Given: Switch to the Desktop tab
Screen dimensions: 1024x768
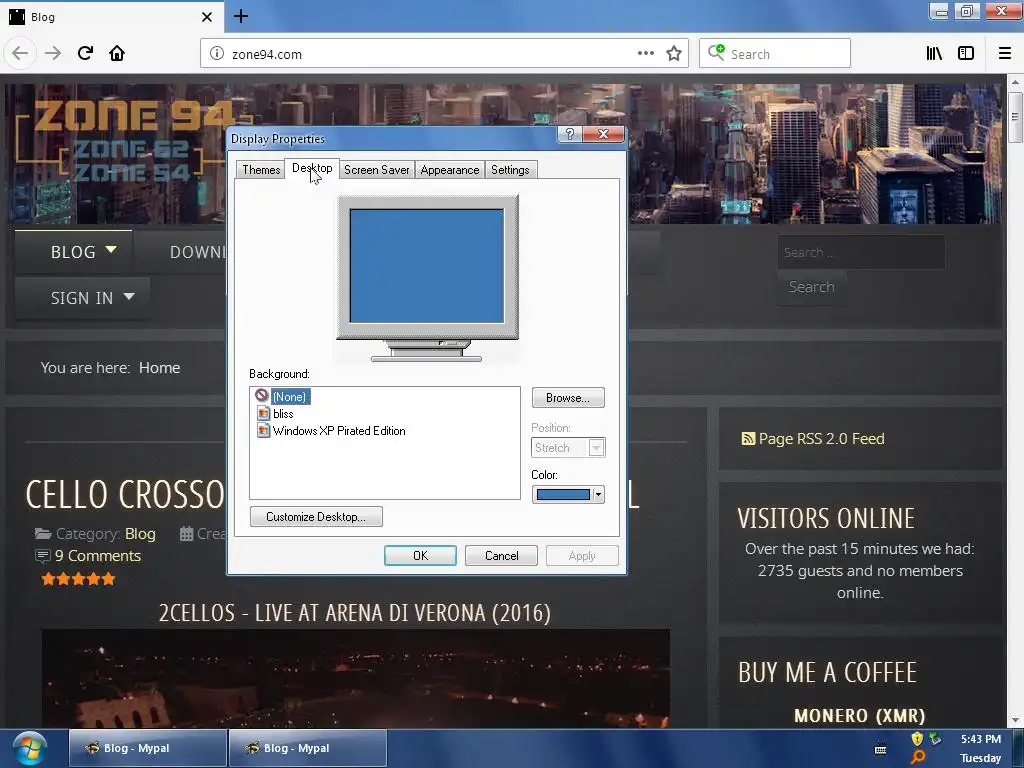Looking at the screenshot, I should [312, 168].
